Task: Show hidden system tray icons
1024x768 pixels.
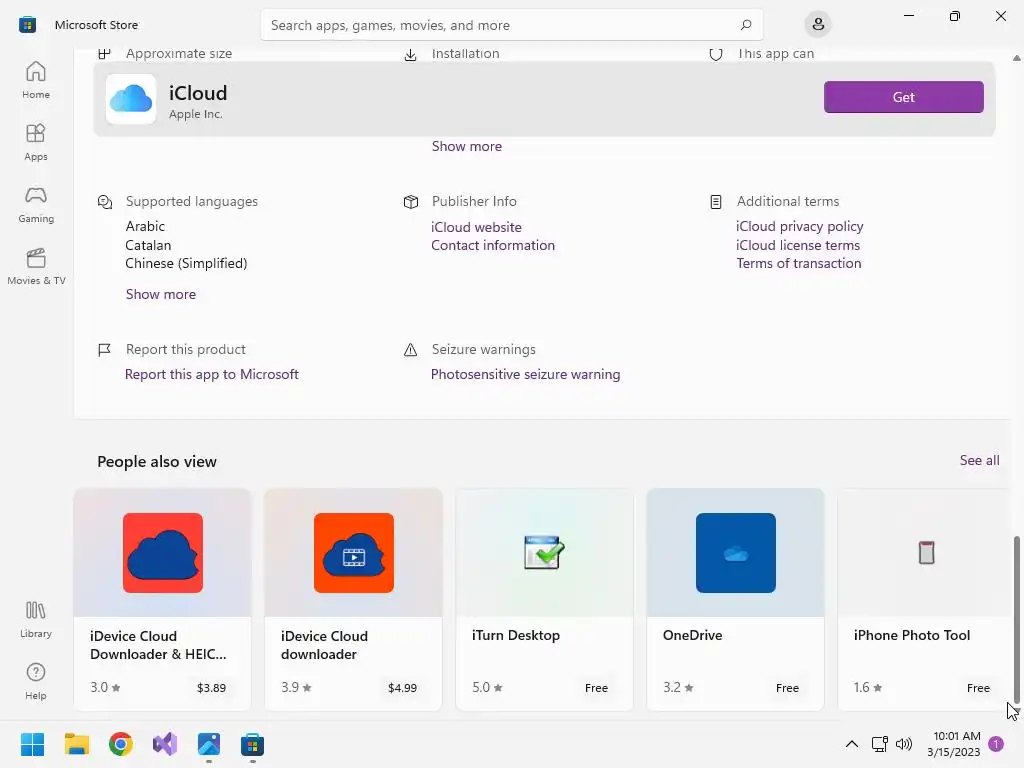Action: (x=852, y=744)
